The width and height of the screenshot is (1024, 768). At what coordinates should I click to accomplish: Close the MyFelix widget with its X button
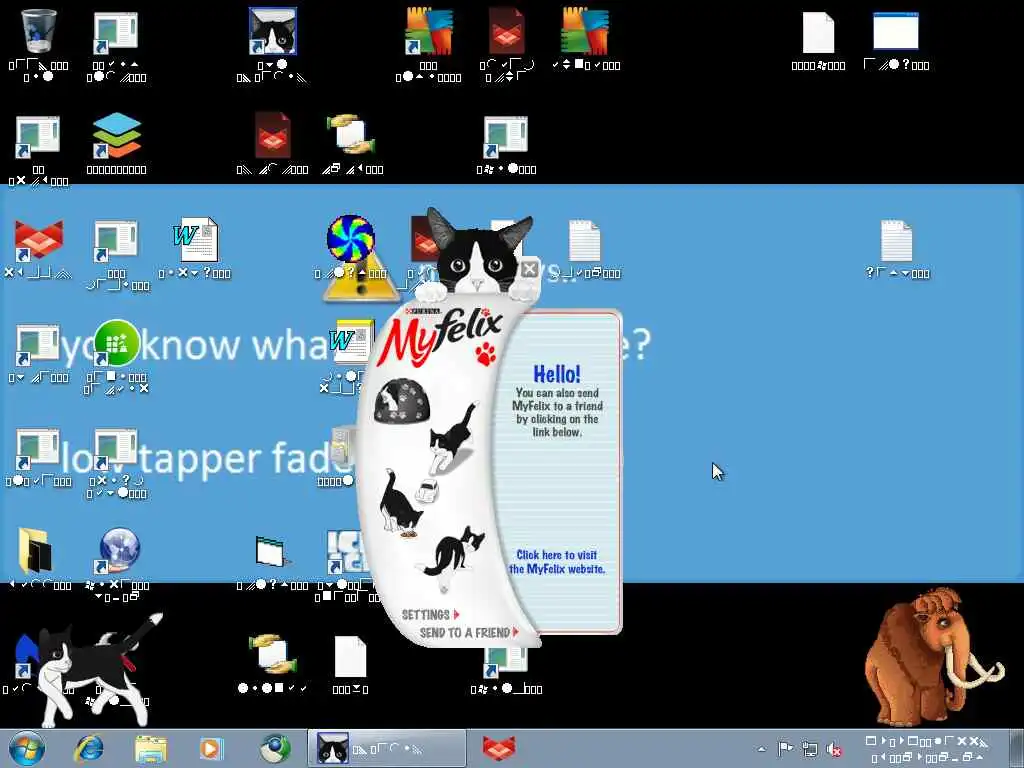[530, 268]
